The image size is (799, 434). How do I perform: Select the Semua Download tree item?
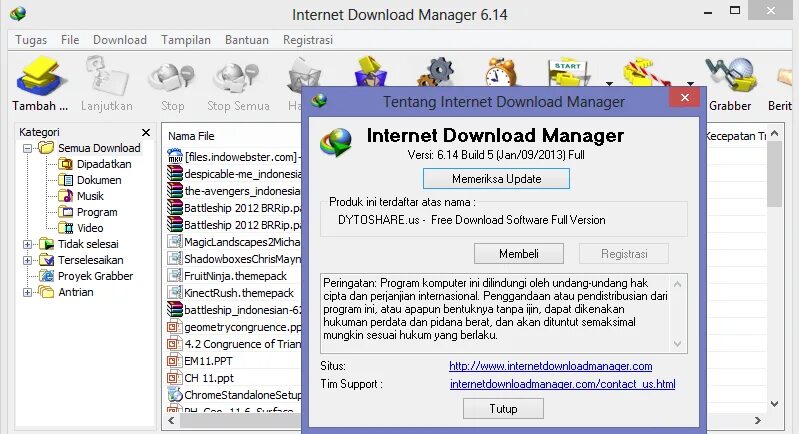99,148
